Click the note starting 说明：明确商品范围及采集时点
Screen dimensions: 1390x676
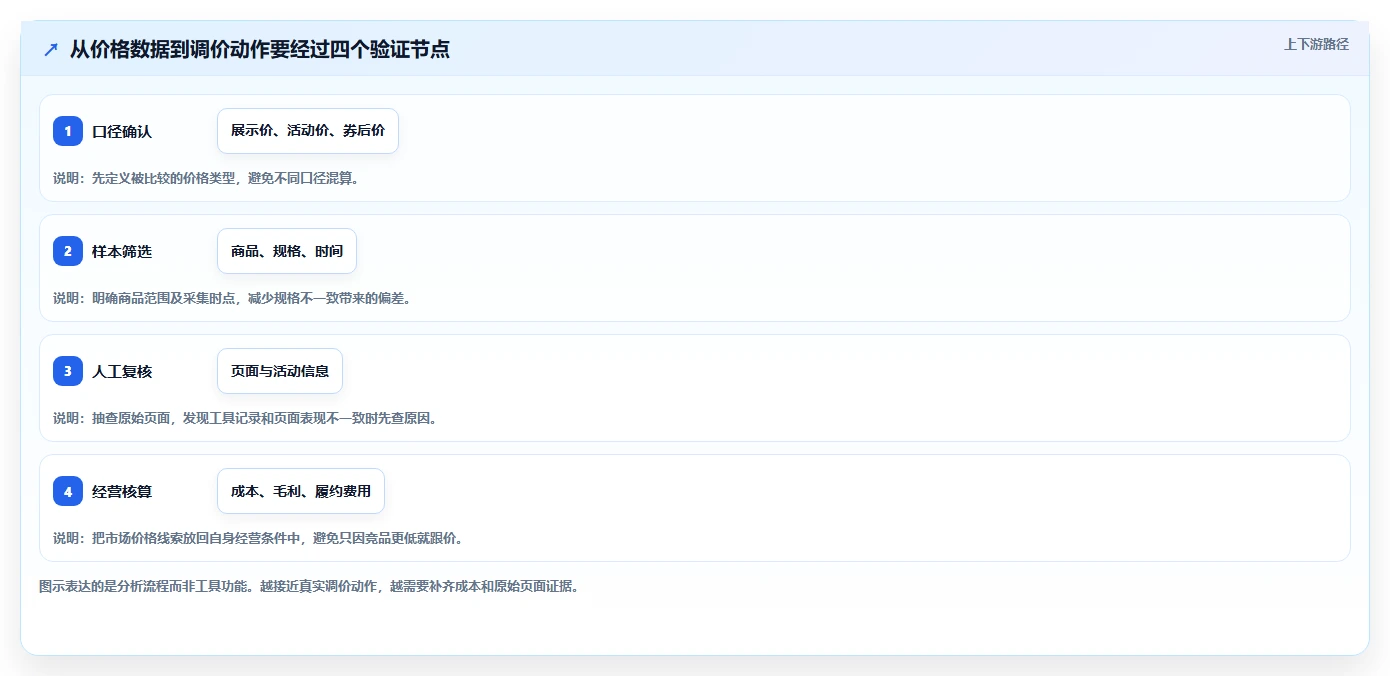232,298
